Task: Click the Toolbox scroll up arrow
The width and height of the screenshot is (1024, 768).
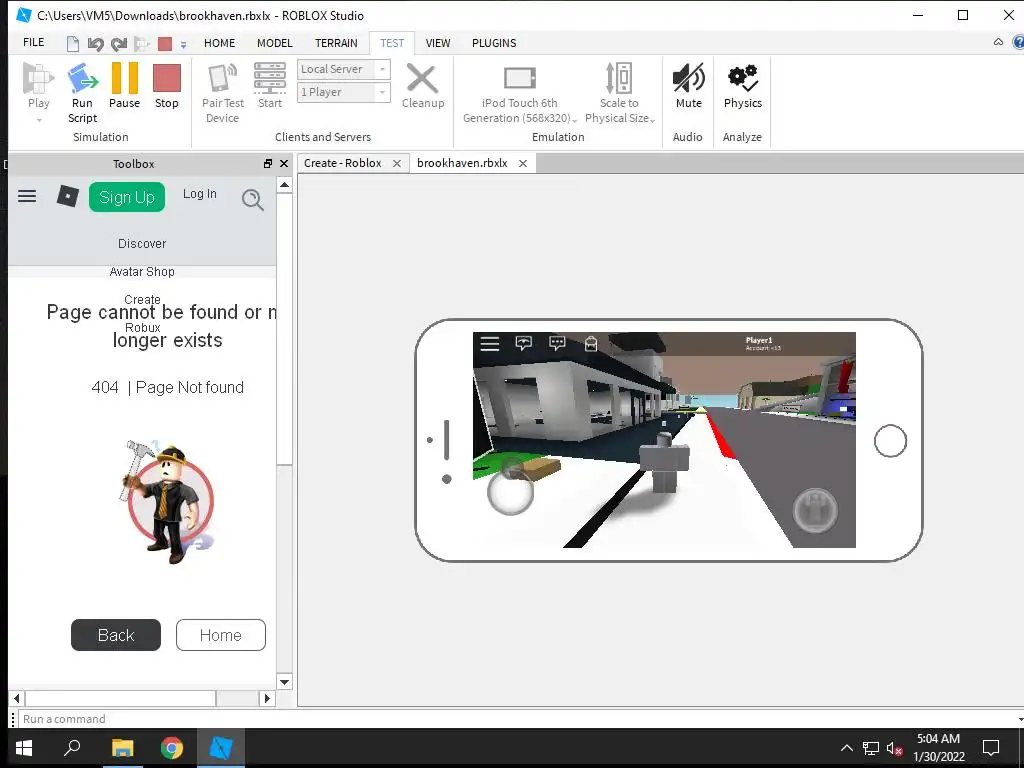Action: click(284, 185)
